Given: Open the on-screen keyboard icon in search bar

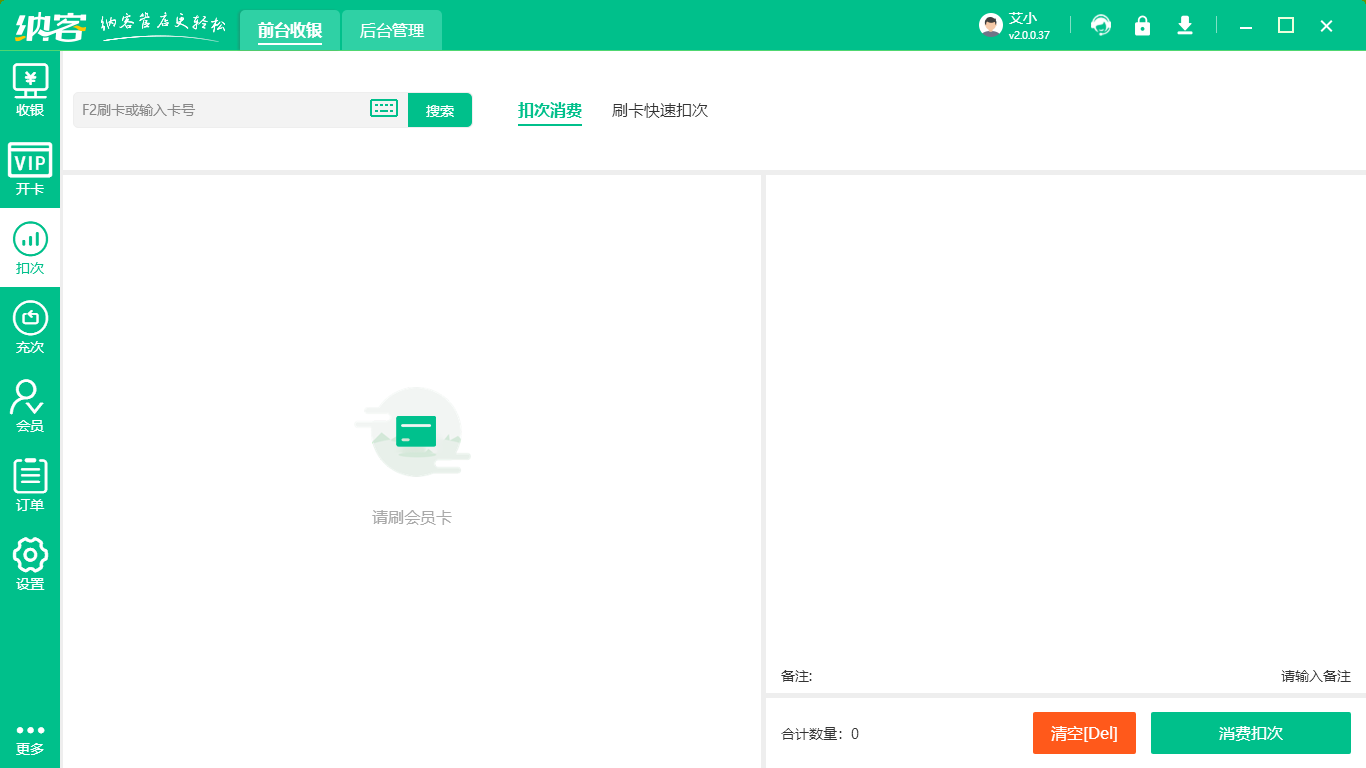Looking at the screenshot, I should click(383, 109).
